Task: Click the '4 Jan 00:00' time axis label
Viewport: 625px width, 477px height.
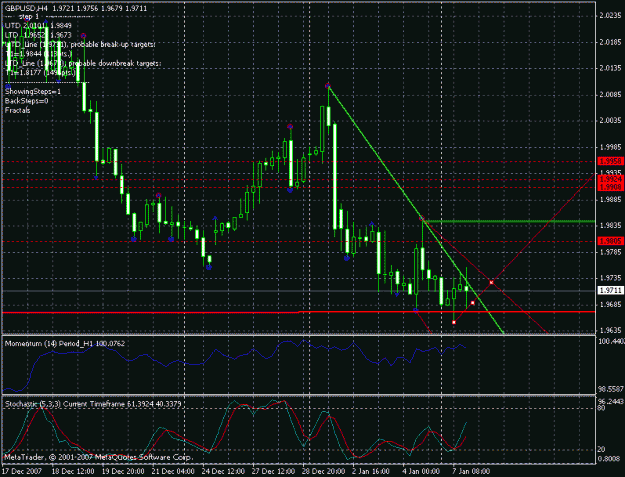Action: click(x=421, y=471)
